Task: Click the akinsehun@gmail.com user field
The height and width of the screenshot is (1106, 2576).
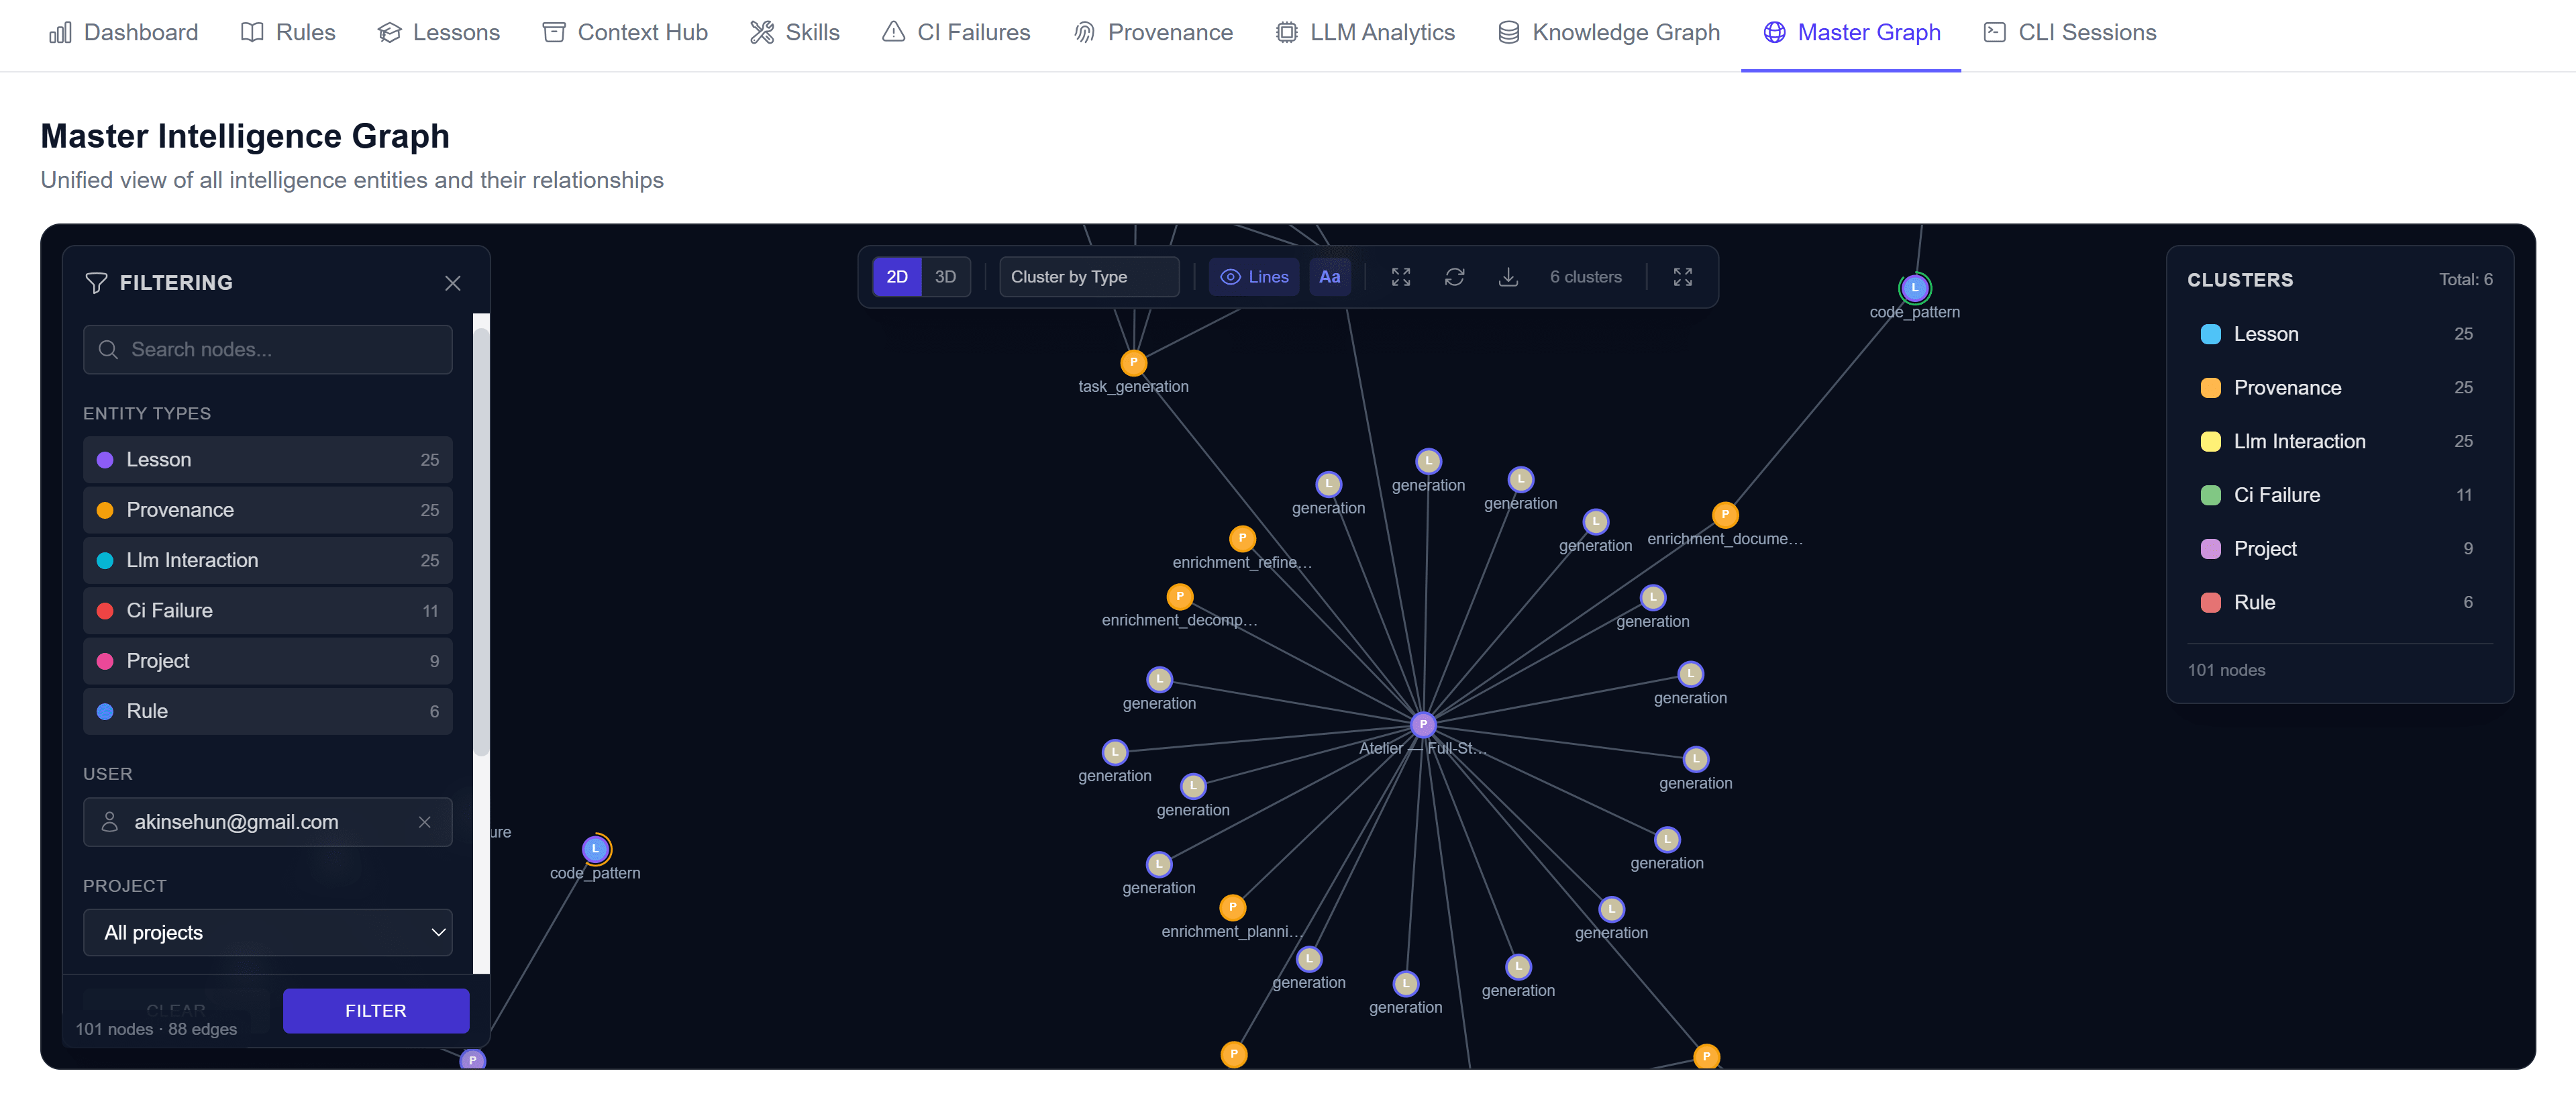Action: tap(268, 822)
